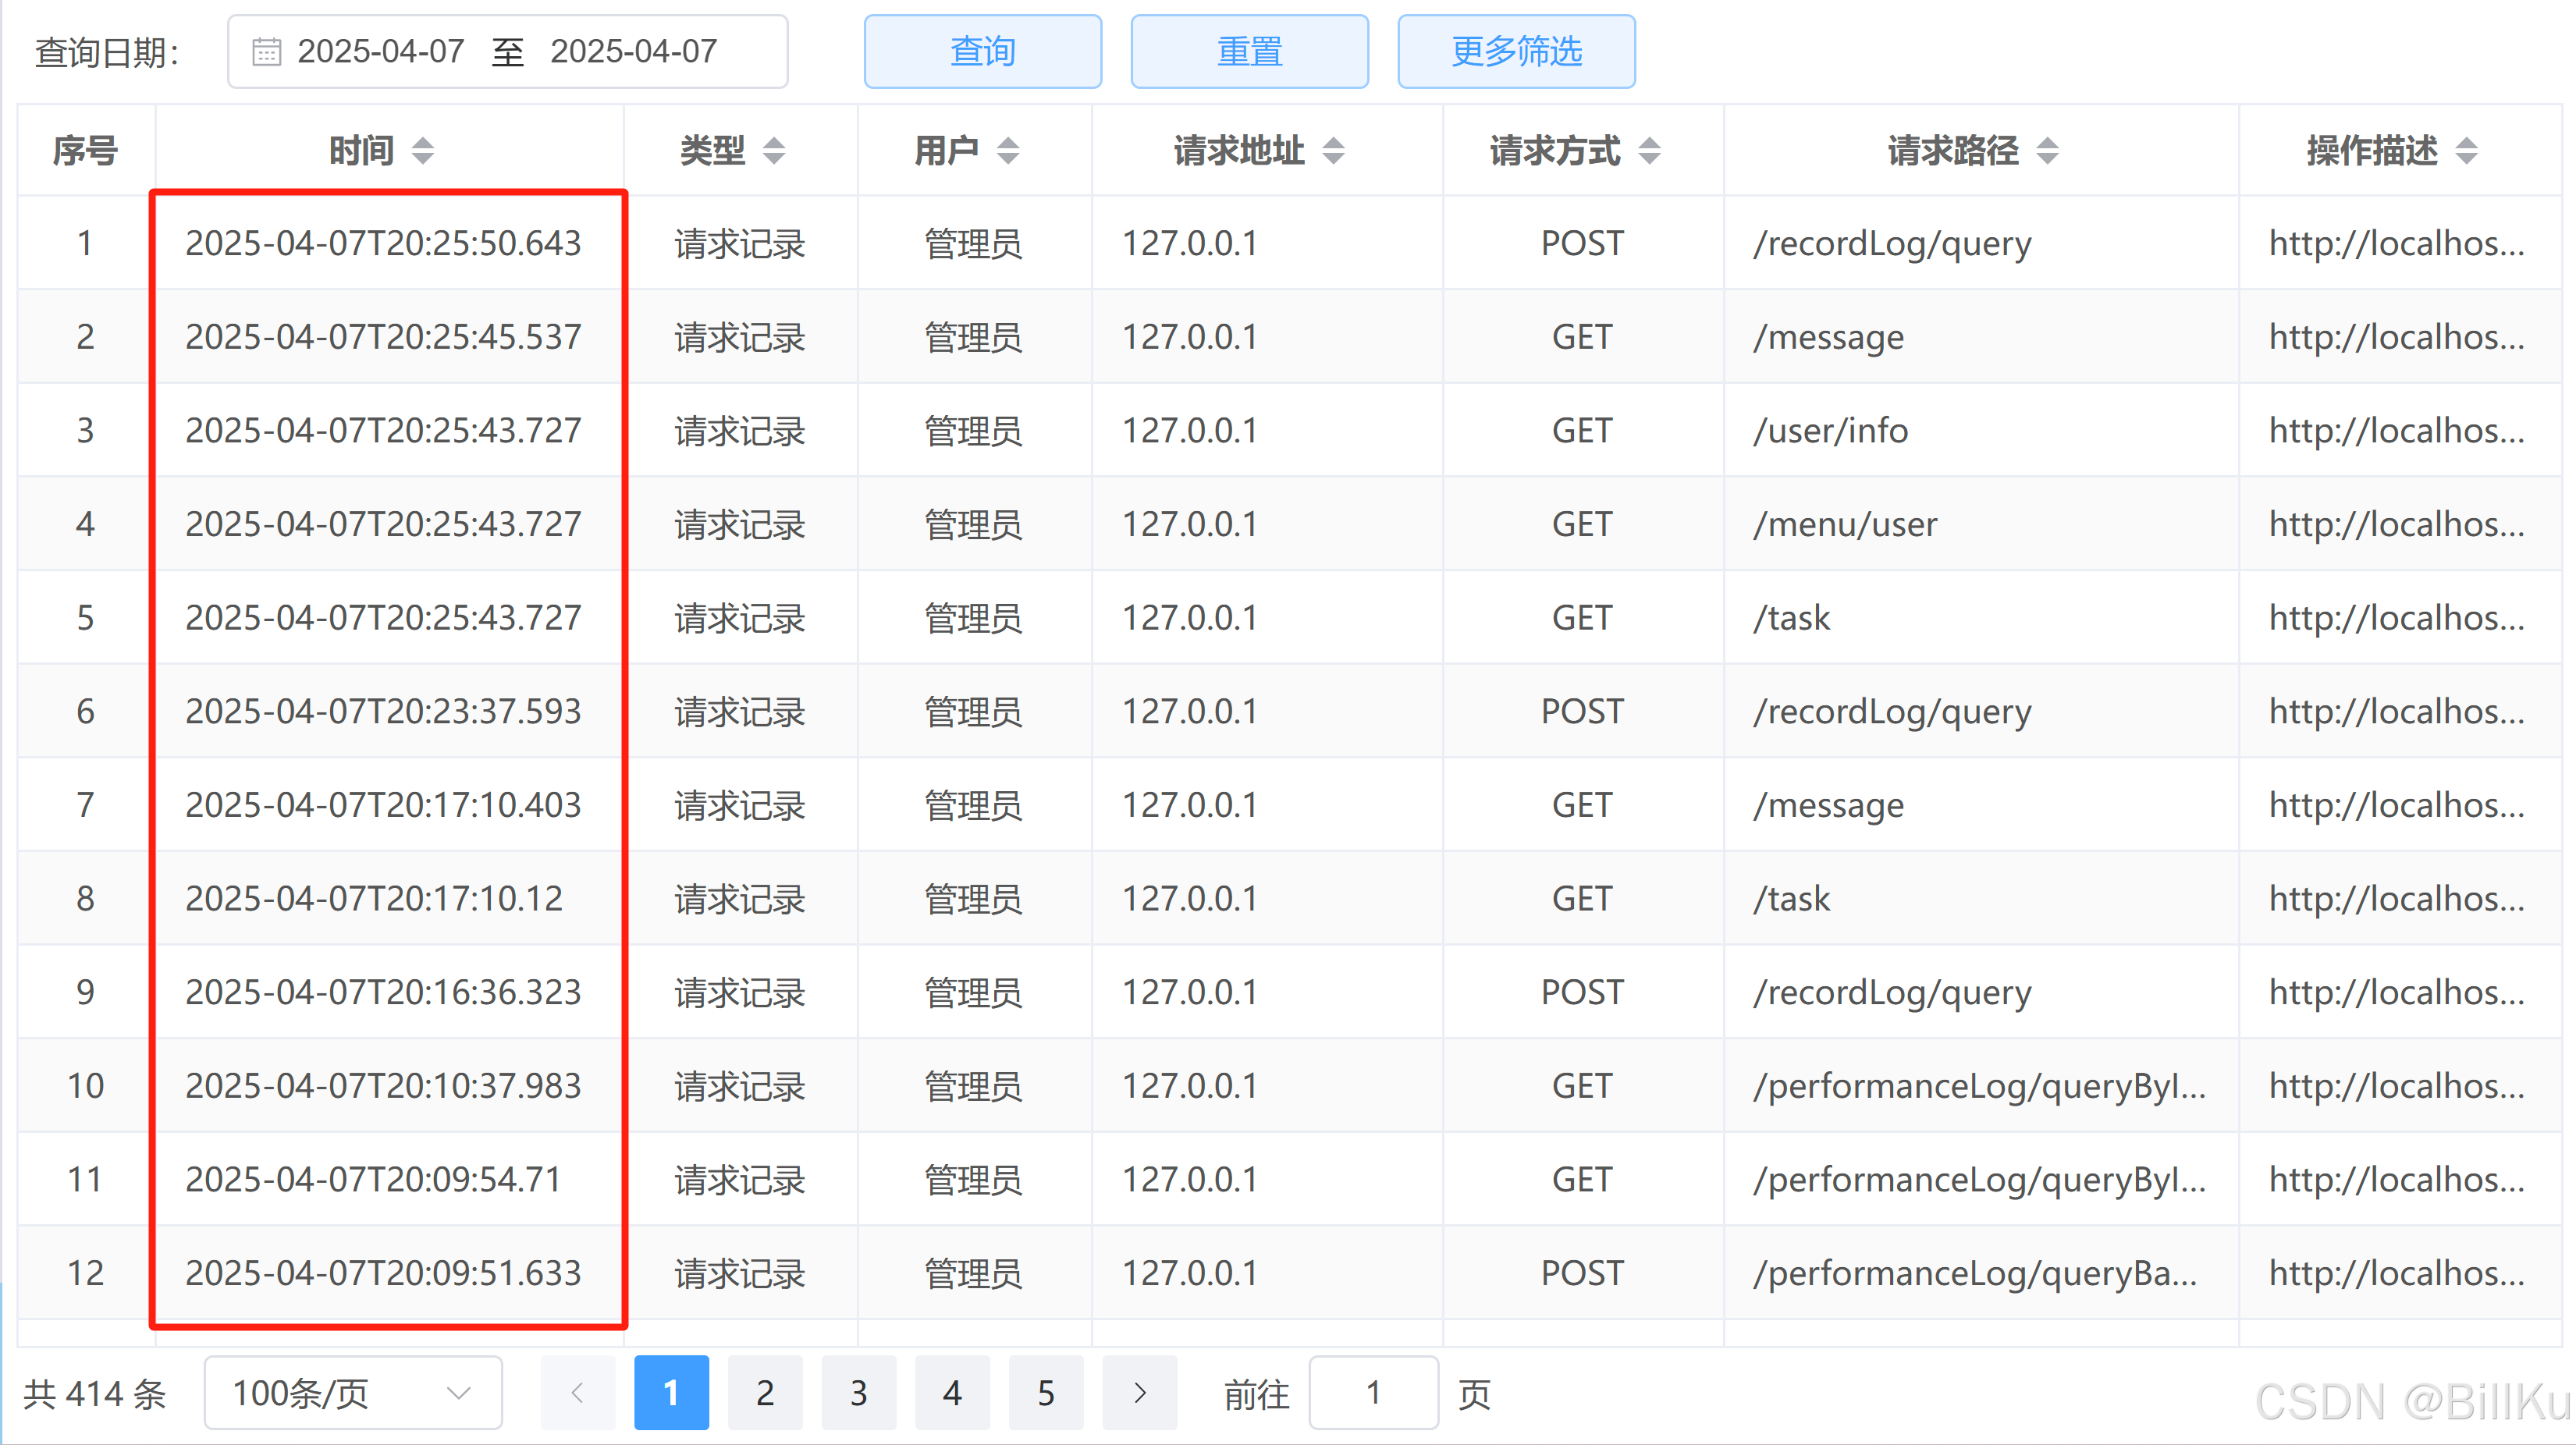Open 更多筛选 filter options
Viewport: 2576px width, 1445px height.
(x=1516, y=51)
